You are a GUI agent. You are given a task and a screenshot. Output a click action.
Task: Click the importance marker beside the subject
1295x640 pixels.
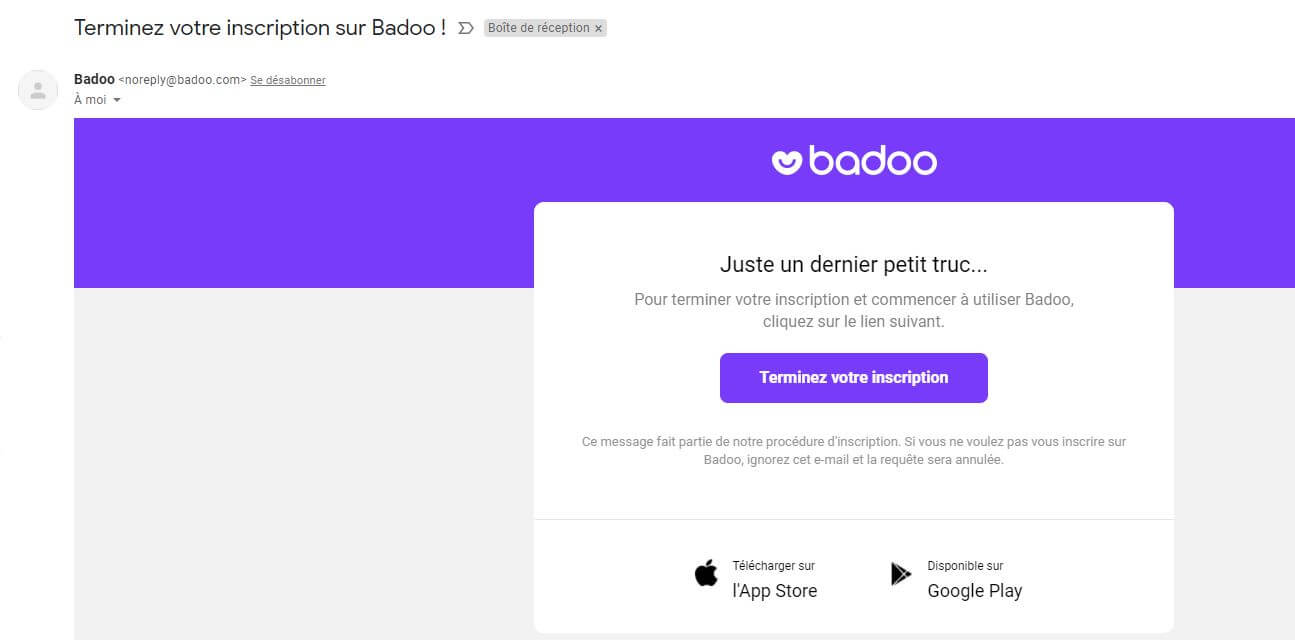tap(465, 28)
